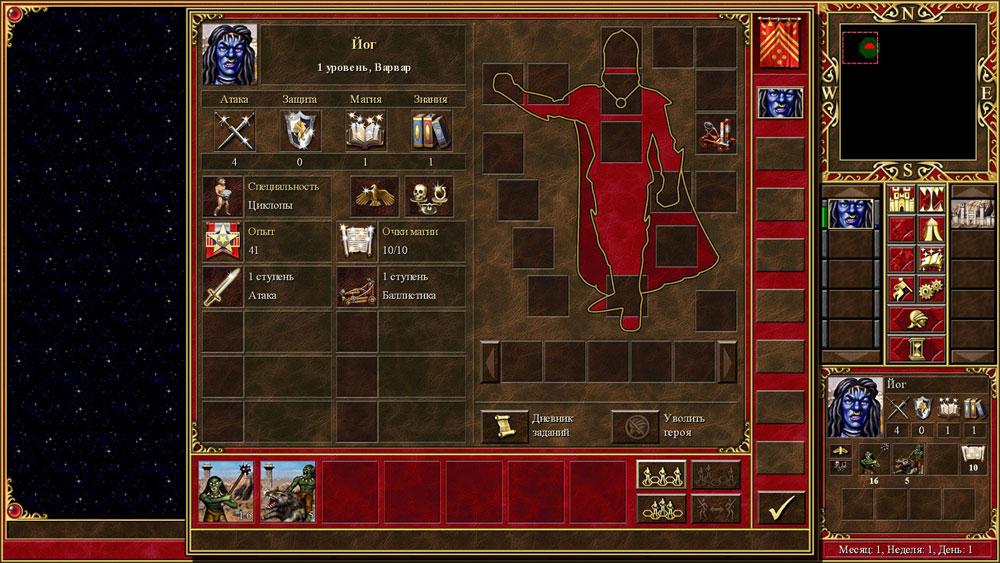Select the ballista war machine slot

(716, 134)
